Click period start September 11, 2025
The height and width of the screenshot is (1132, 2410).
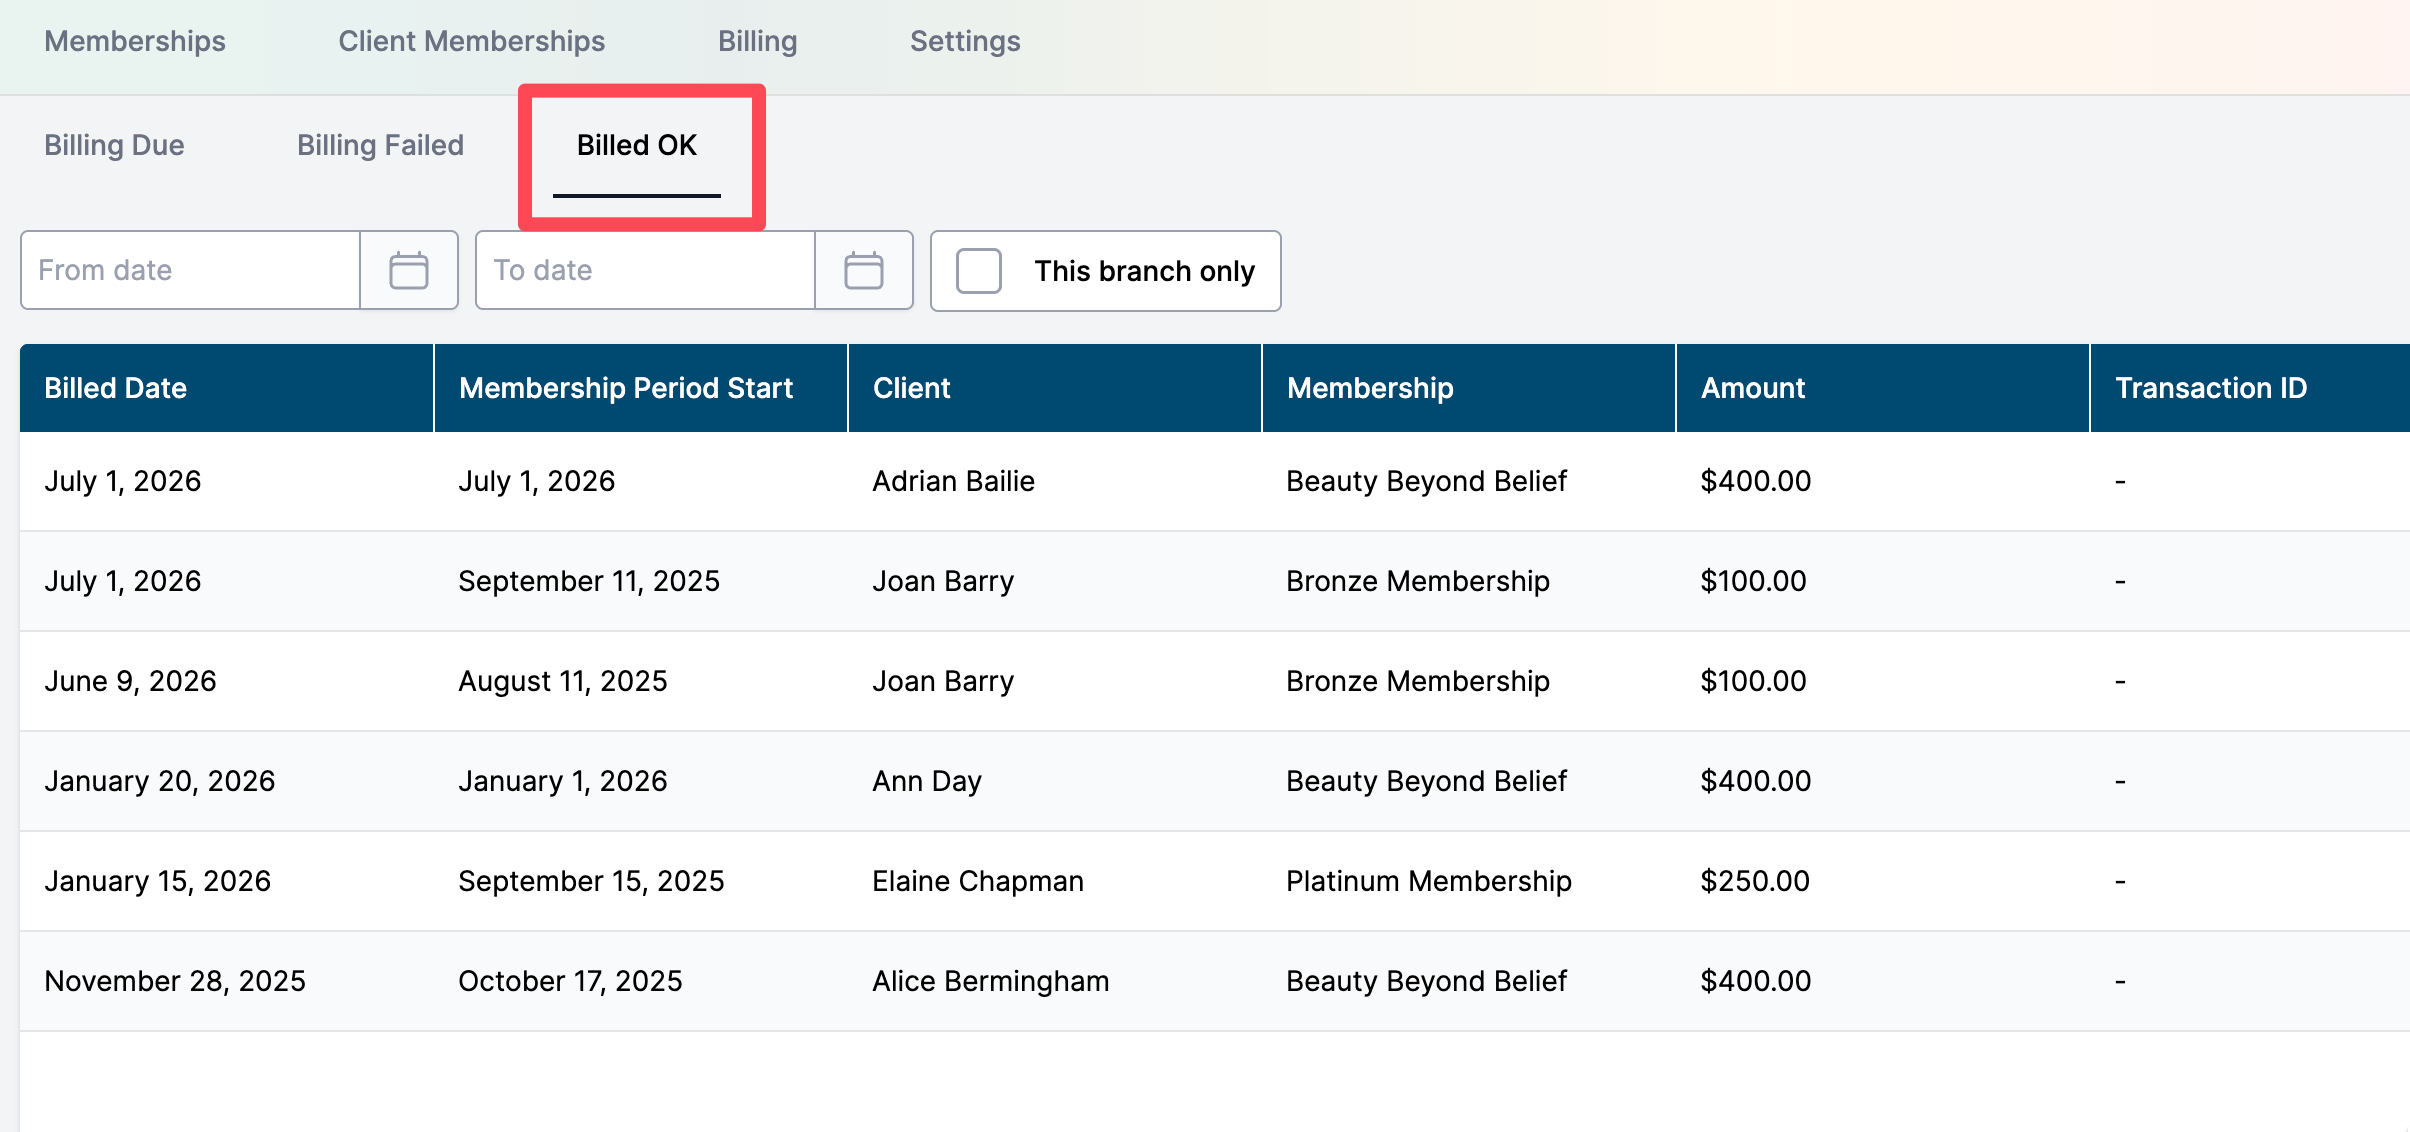coord(589,581)
